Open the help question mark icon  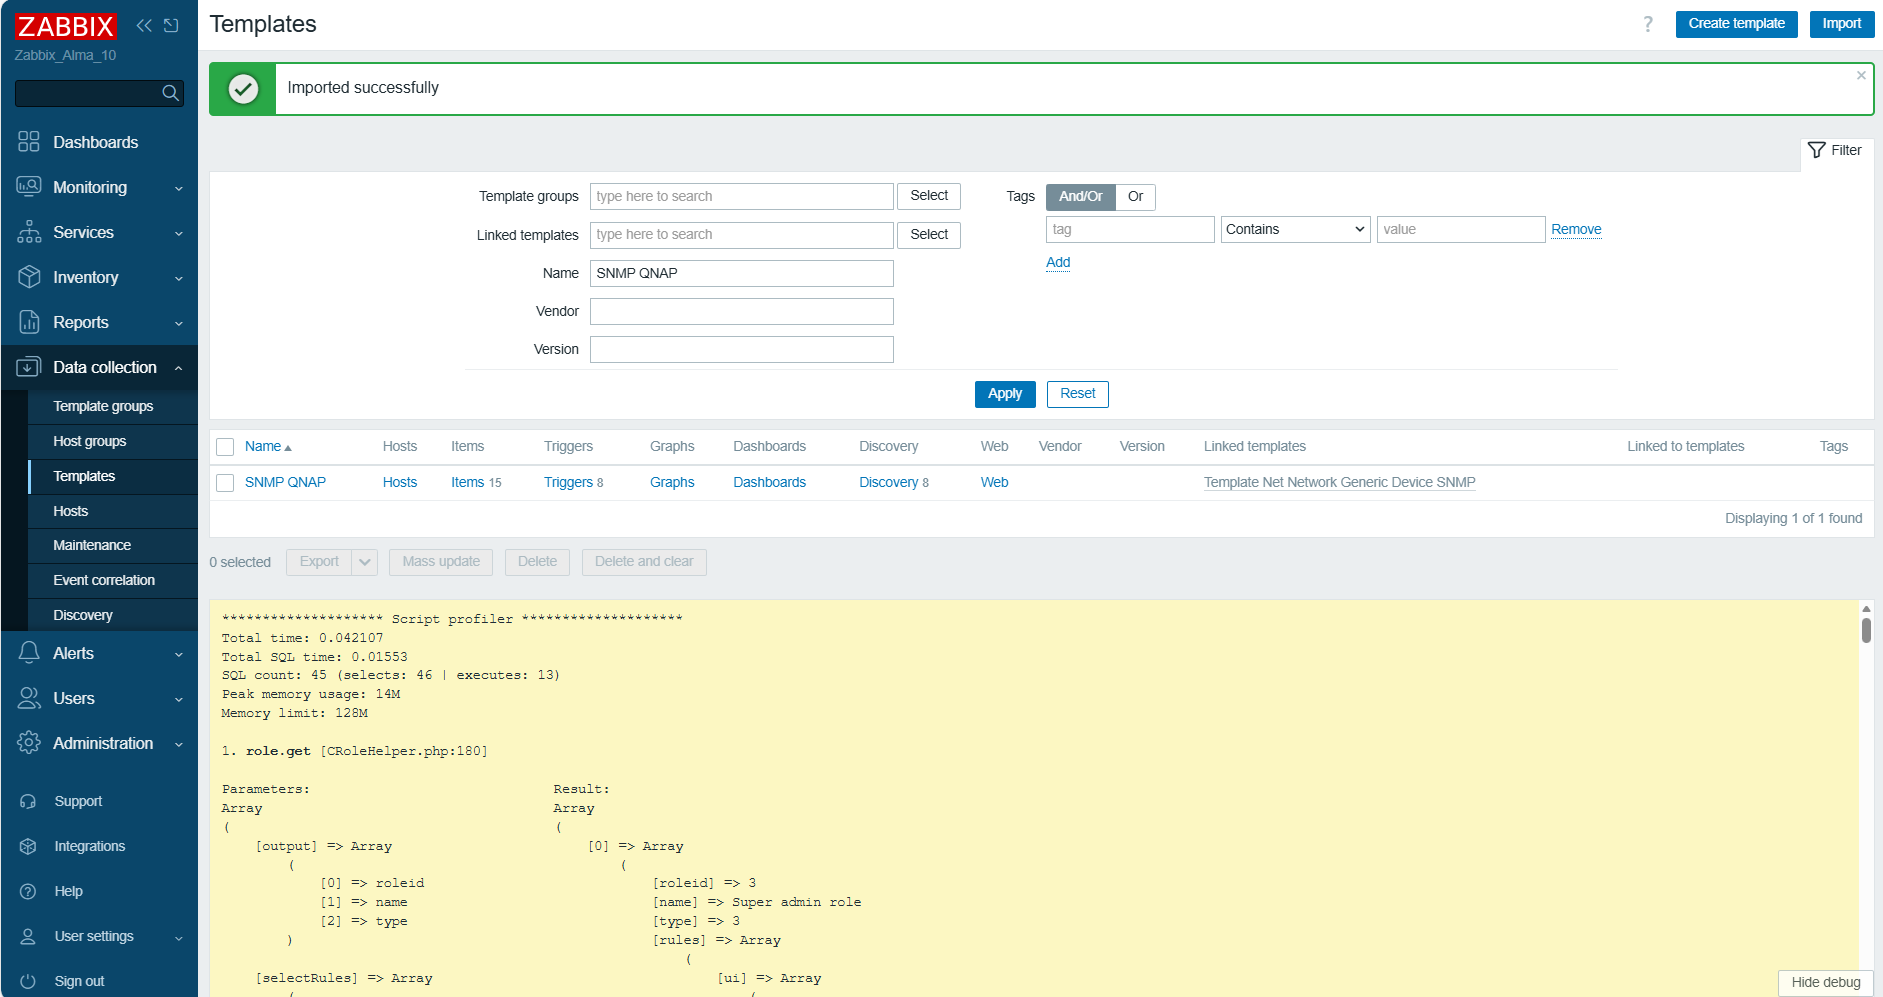tap(1647, 24)
